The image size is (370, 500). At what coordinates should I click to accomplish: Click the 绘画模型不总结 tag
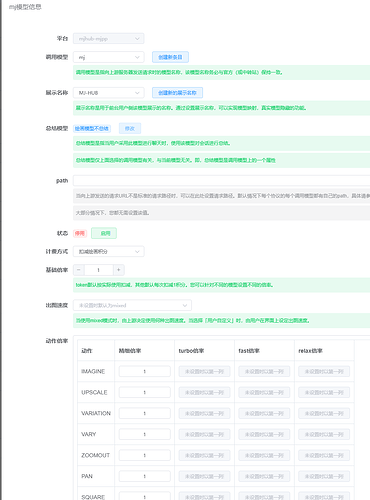point(92,128)
